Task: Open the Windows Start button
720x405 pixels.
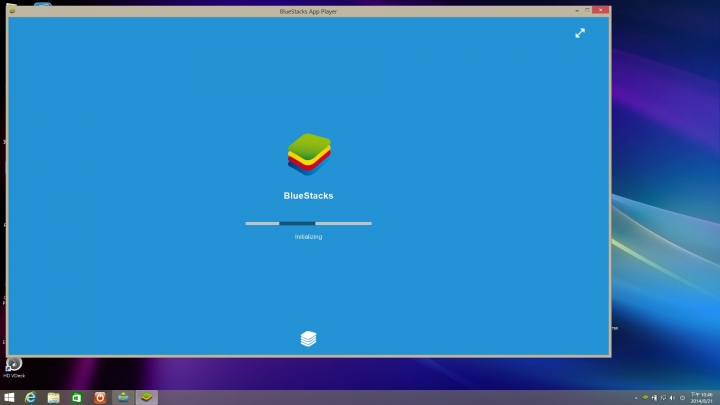Action: pos(9,398)
